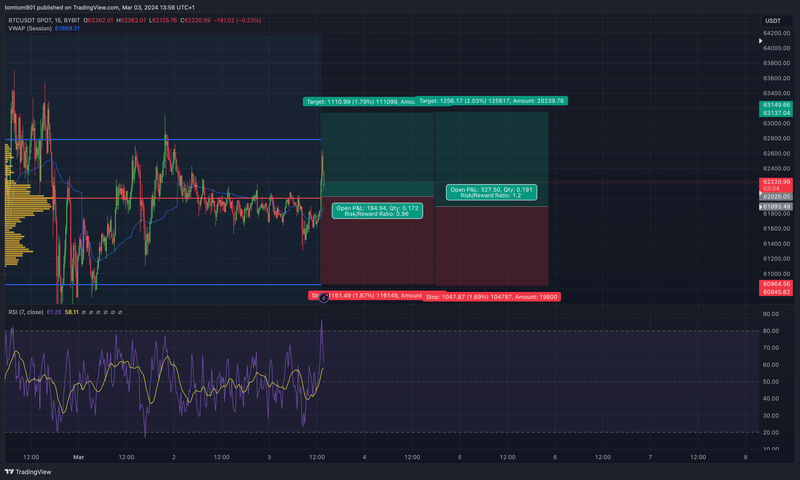Click the grey price label 62026.05
800x480 pixels.
(x=776, y=196)
